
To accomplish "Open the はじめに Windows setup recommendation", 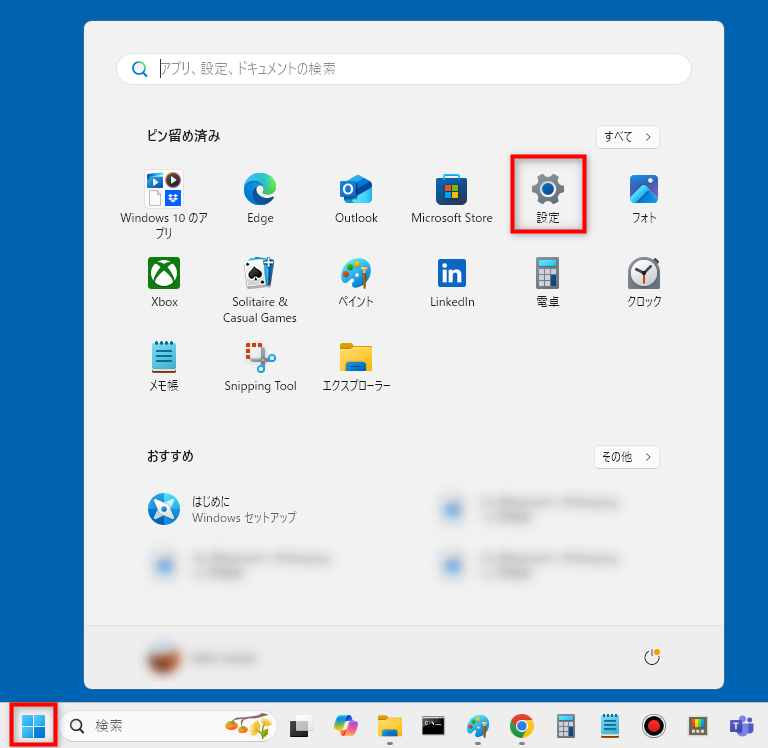I will [230, 509].
